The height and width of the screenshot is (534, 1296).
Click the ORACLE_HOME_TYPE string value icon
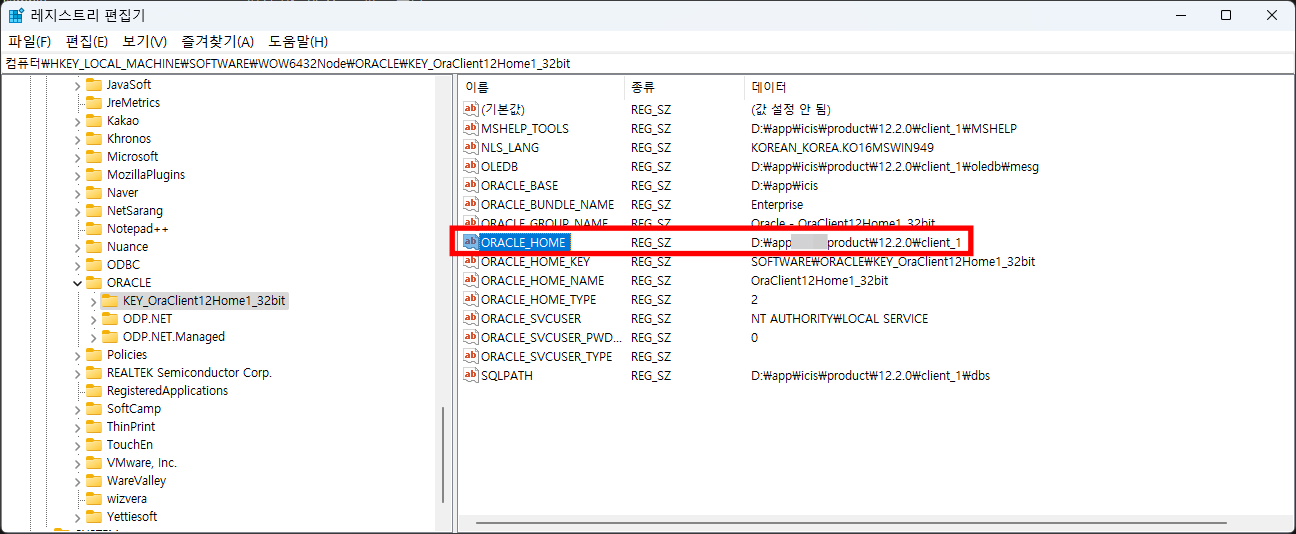[x=471, y=299]
